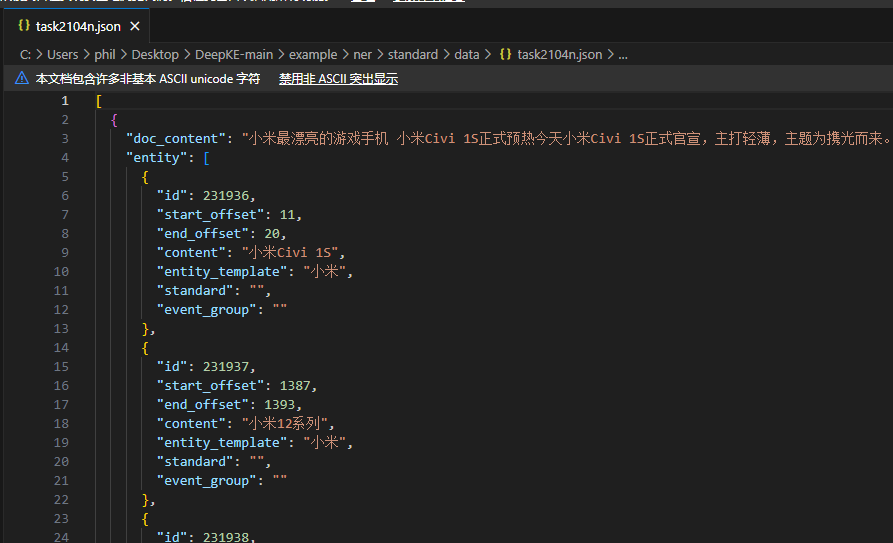Click the end_offset value 1393
Image resolution: width=893 pixels, height=543 pixels.
(279, 405)
